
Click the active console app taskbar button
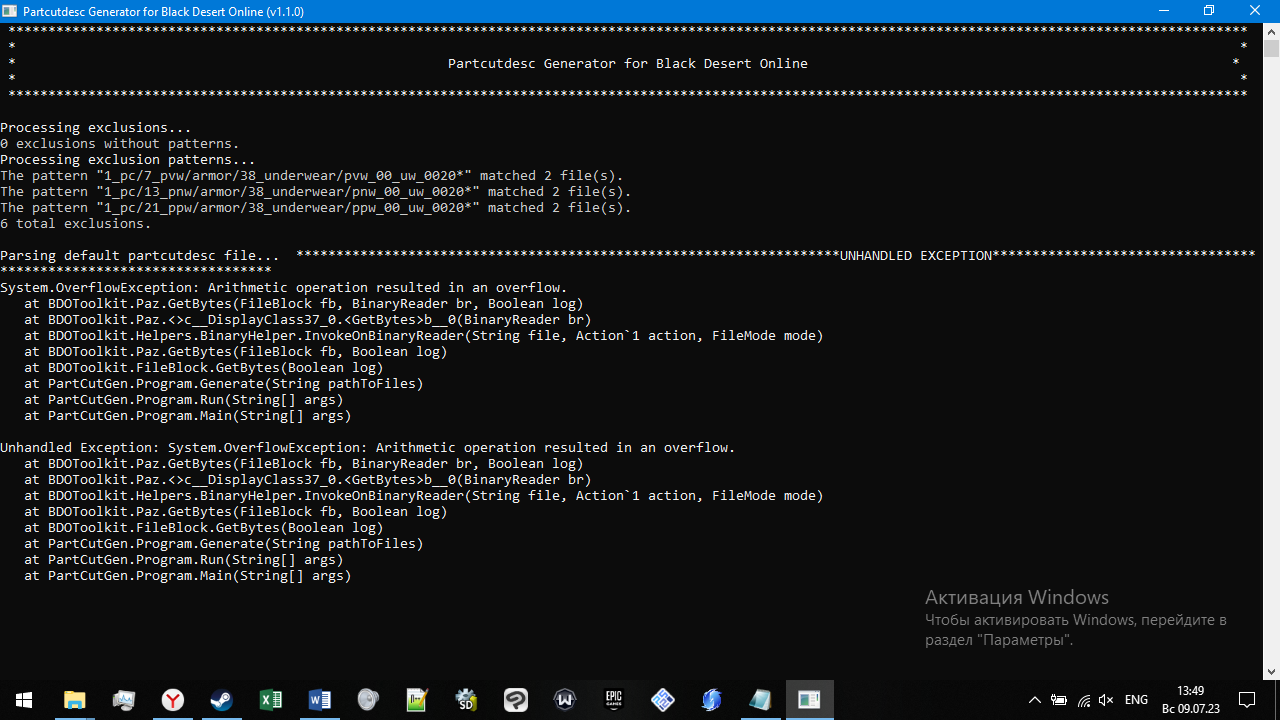[809, 699]
